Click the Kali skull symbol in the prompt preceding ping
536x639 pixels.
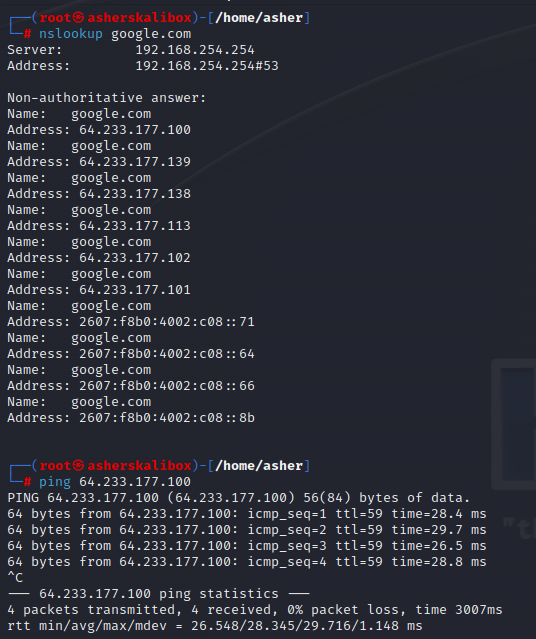click(x=79, y=465)
